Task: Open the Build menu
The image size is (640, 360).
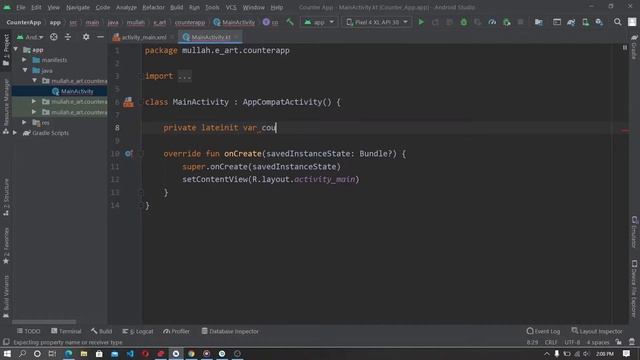Action: [x=176, y=7]
